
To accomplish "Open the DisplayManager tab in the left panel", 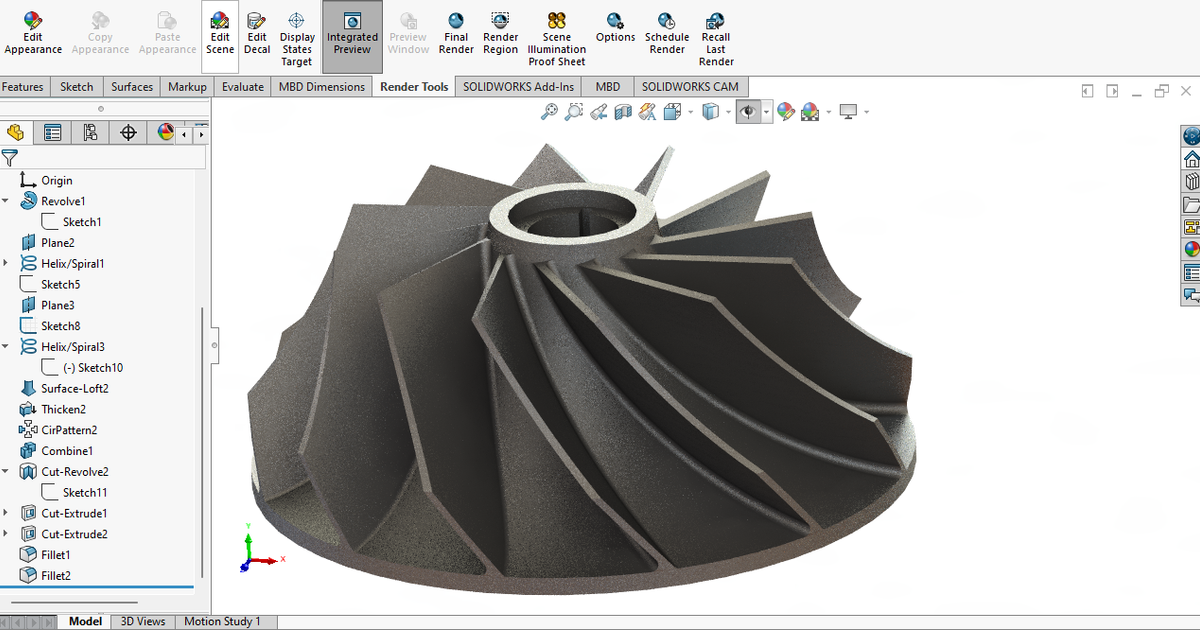I will (x=165, y=131).
